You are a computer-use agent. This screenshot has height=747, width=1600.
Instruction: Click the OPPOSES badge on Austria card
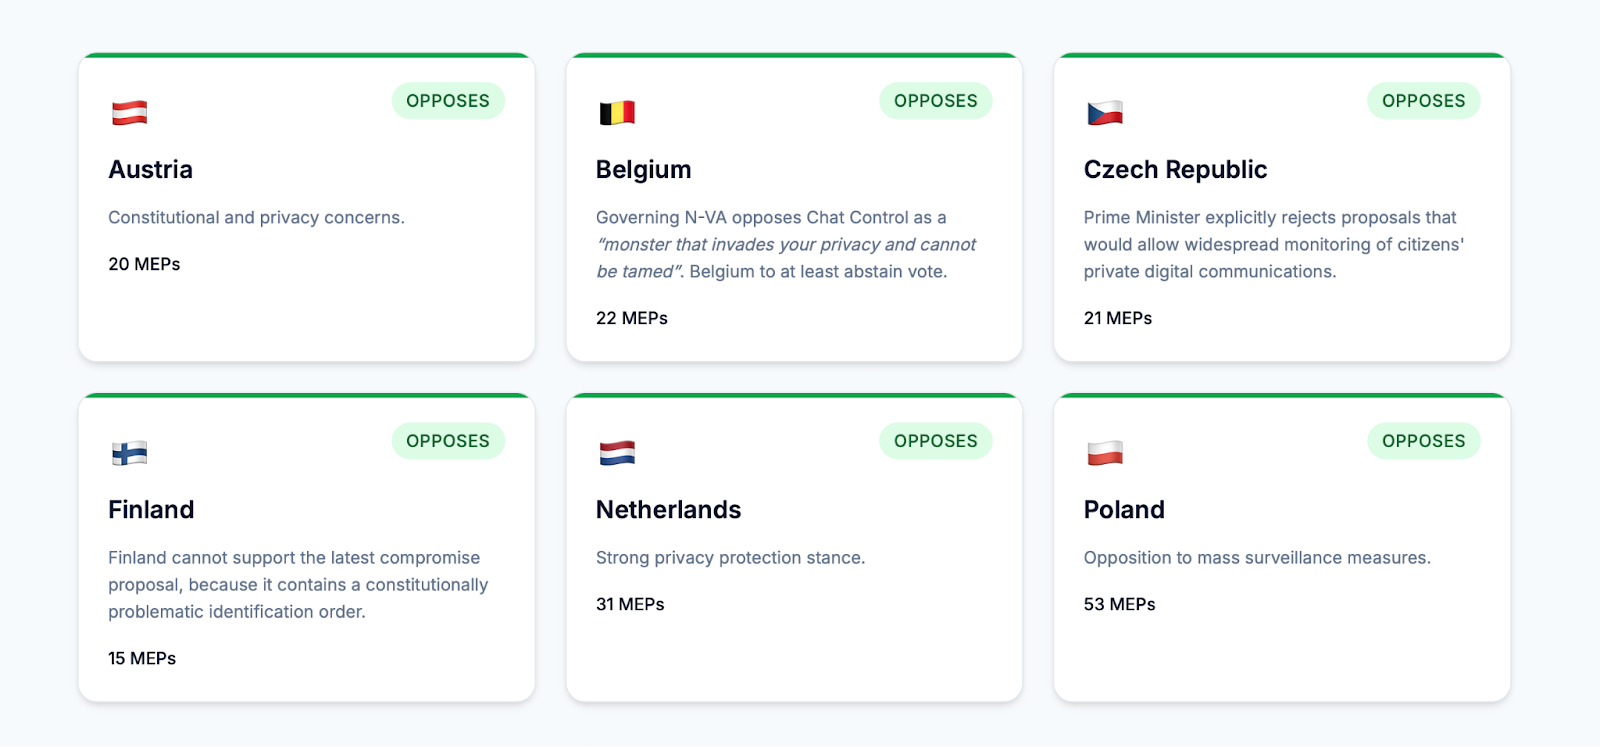(x=448, y=101)
